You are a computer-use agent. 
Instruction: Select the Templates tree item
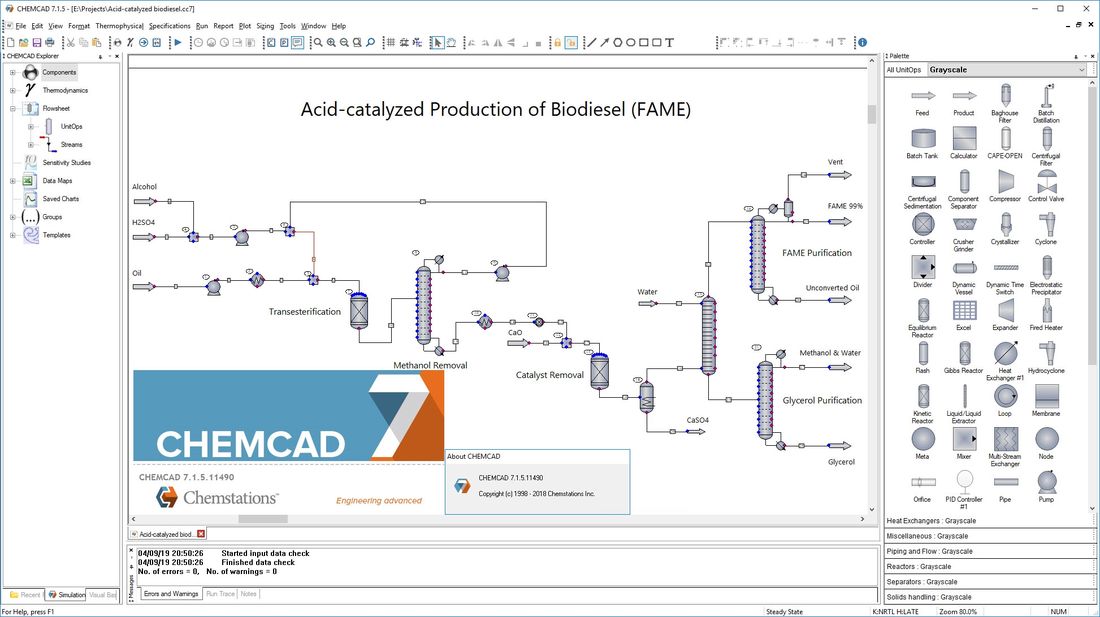pyautogui.click(x=56, y=236)
